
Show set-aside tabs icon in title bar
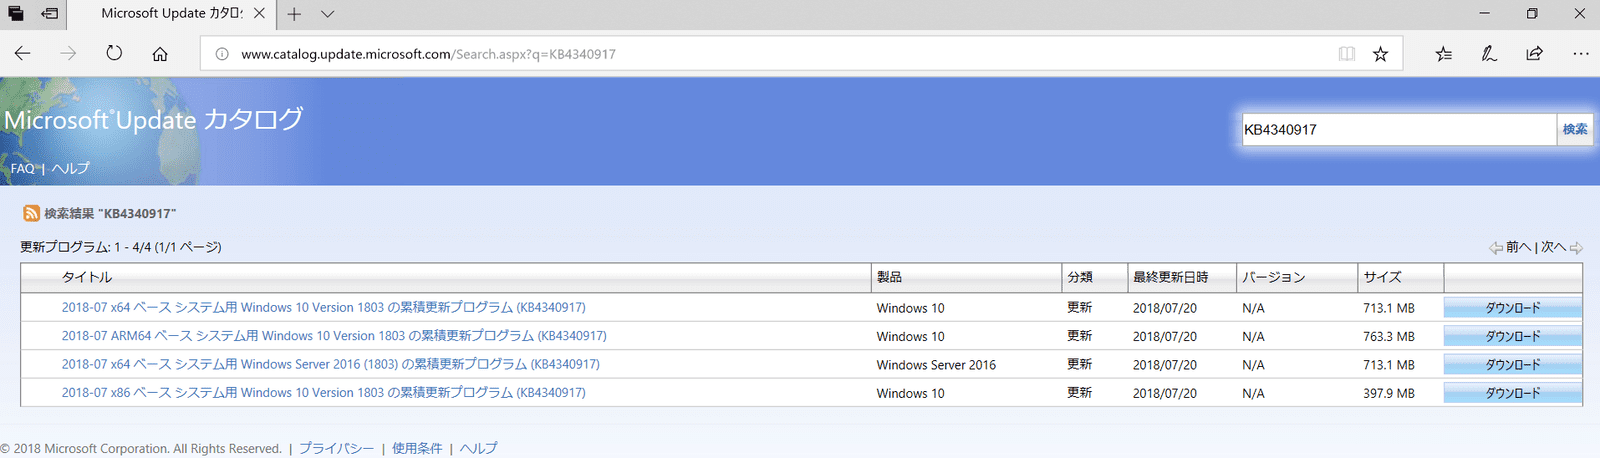click(x=49, y=14)
